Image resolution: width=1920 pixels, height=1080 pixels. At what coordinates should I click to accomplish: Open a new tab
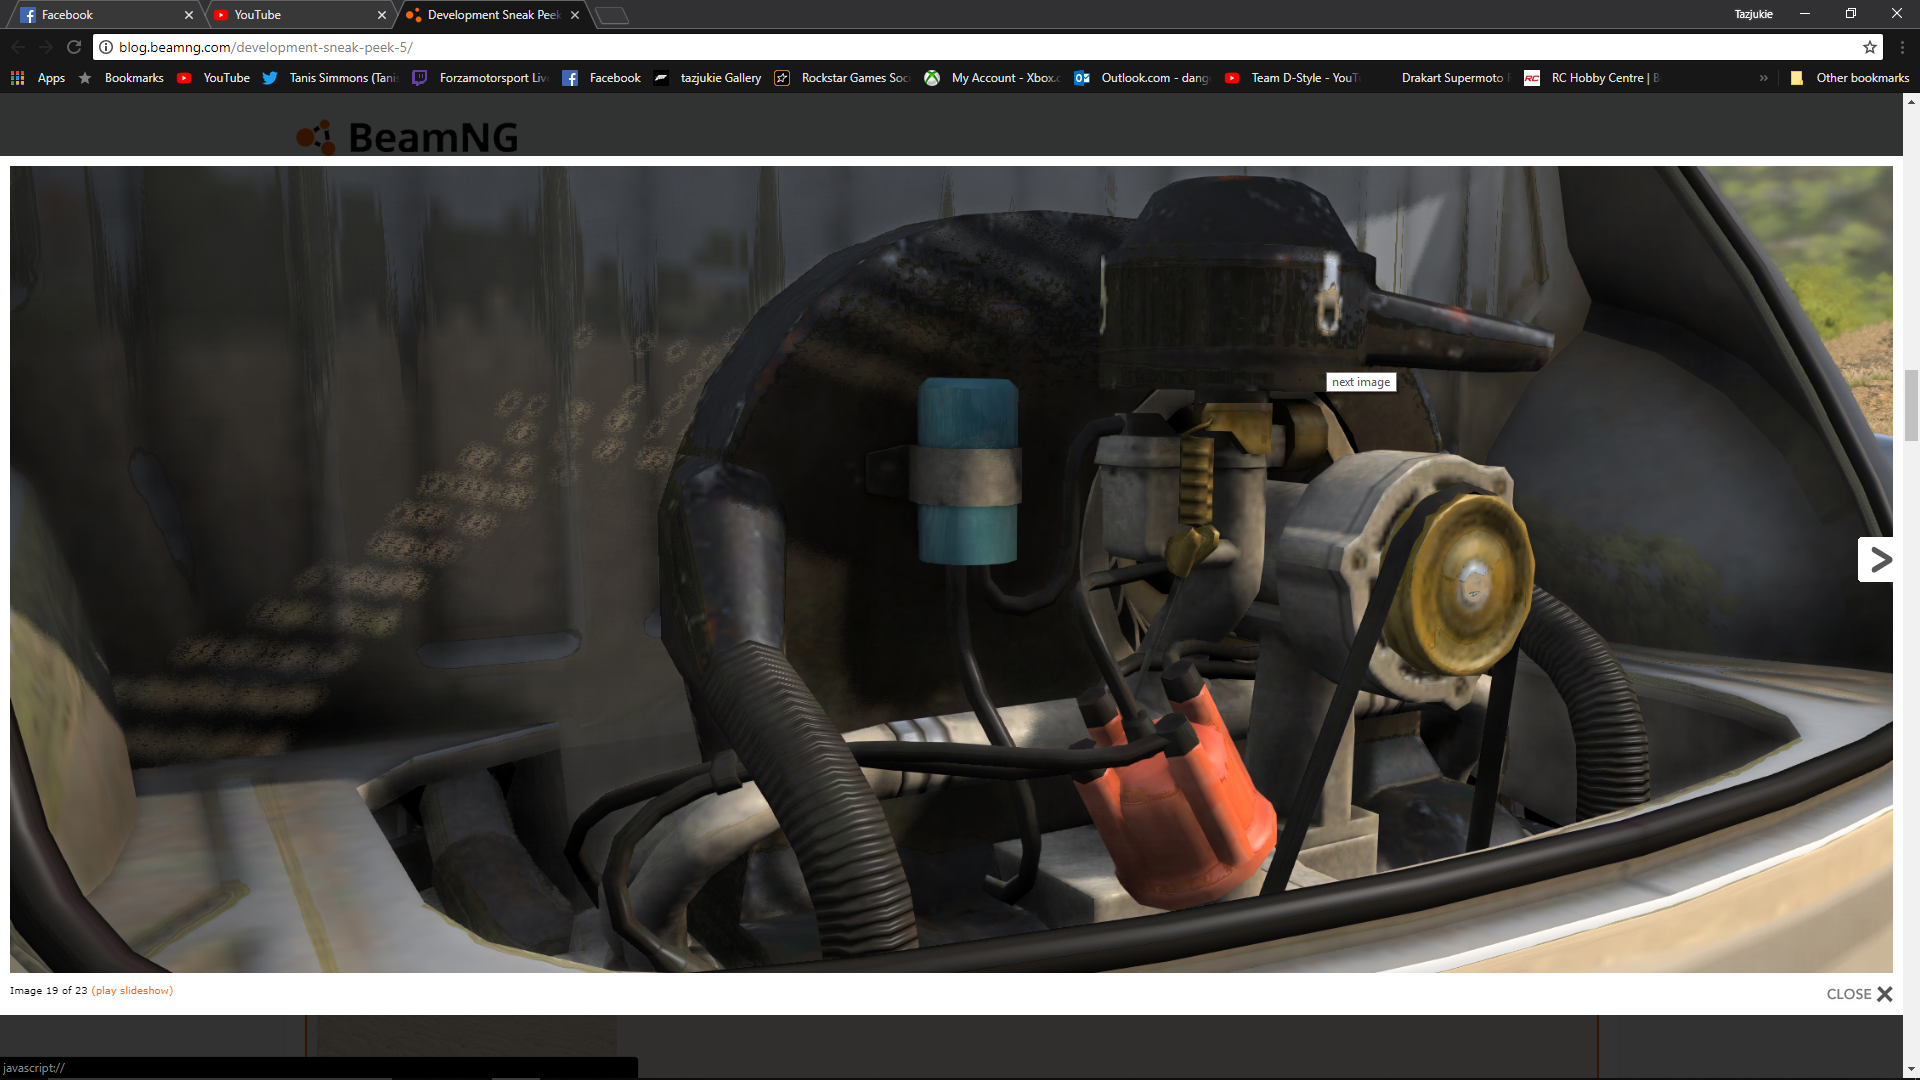coord(612,15)
